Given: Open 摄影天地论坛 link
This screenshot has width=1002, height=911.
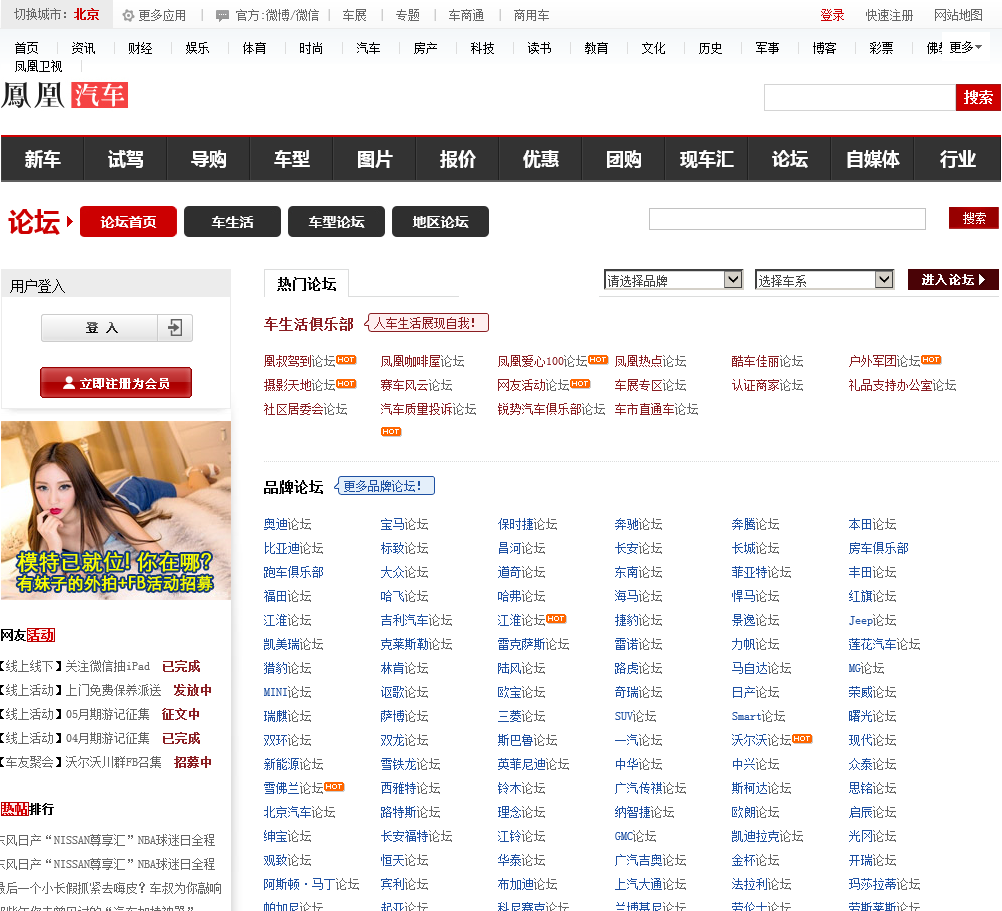Looking at the screenshot, I should (300, 385).
